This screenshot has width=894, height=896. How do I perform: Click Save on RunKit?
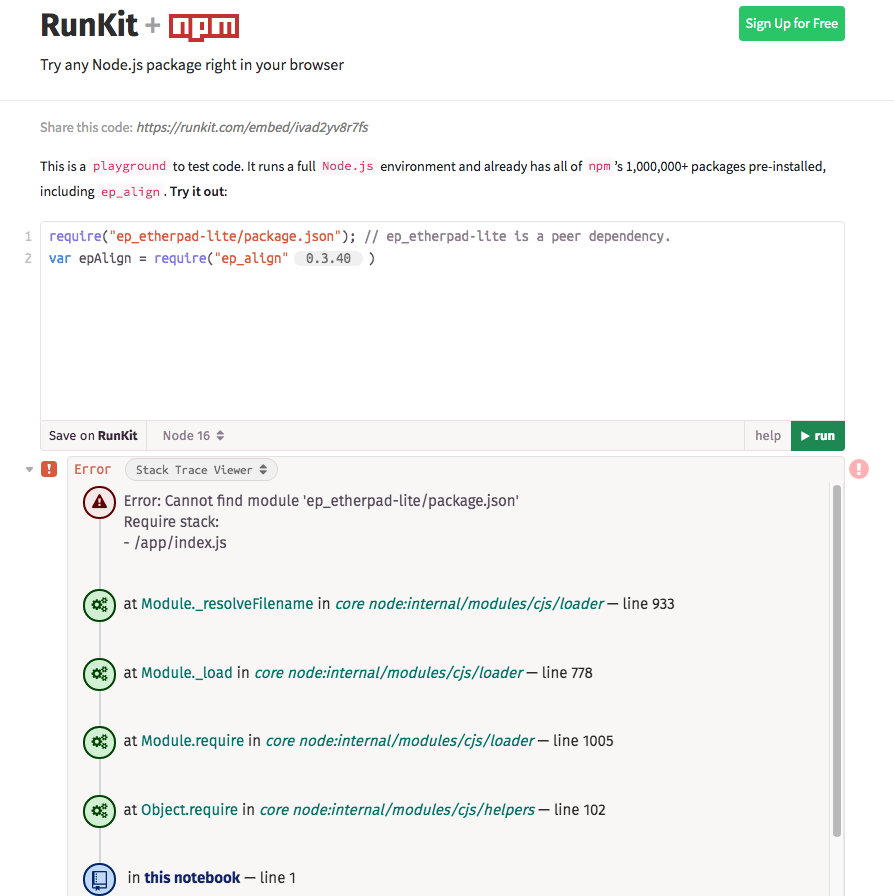(92, 435)
